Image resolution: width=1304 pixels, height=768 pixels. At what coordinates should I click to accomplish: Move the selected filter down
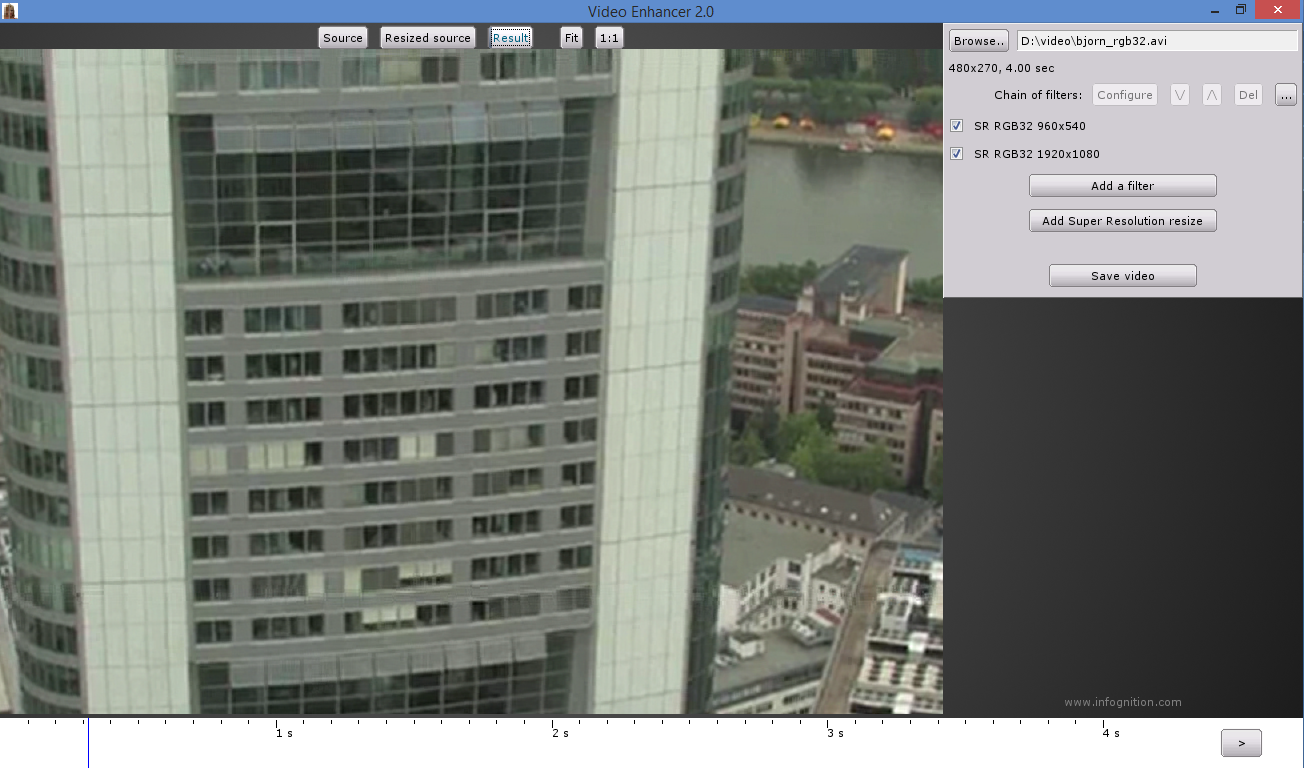[x=1180, y=95]
